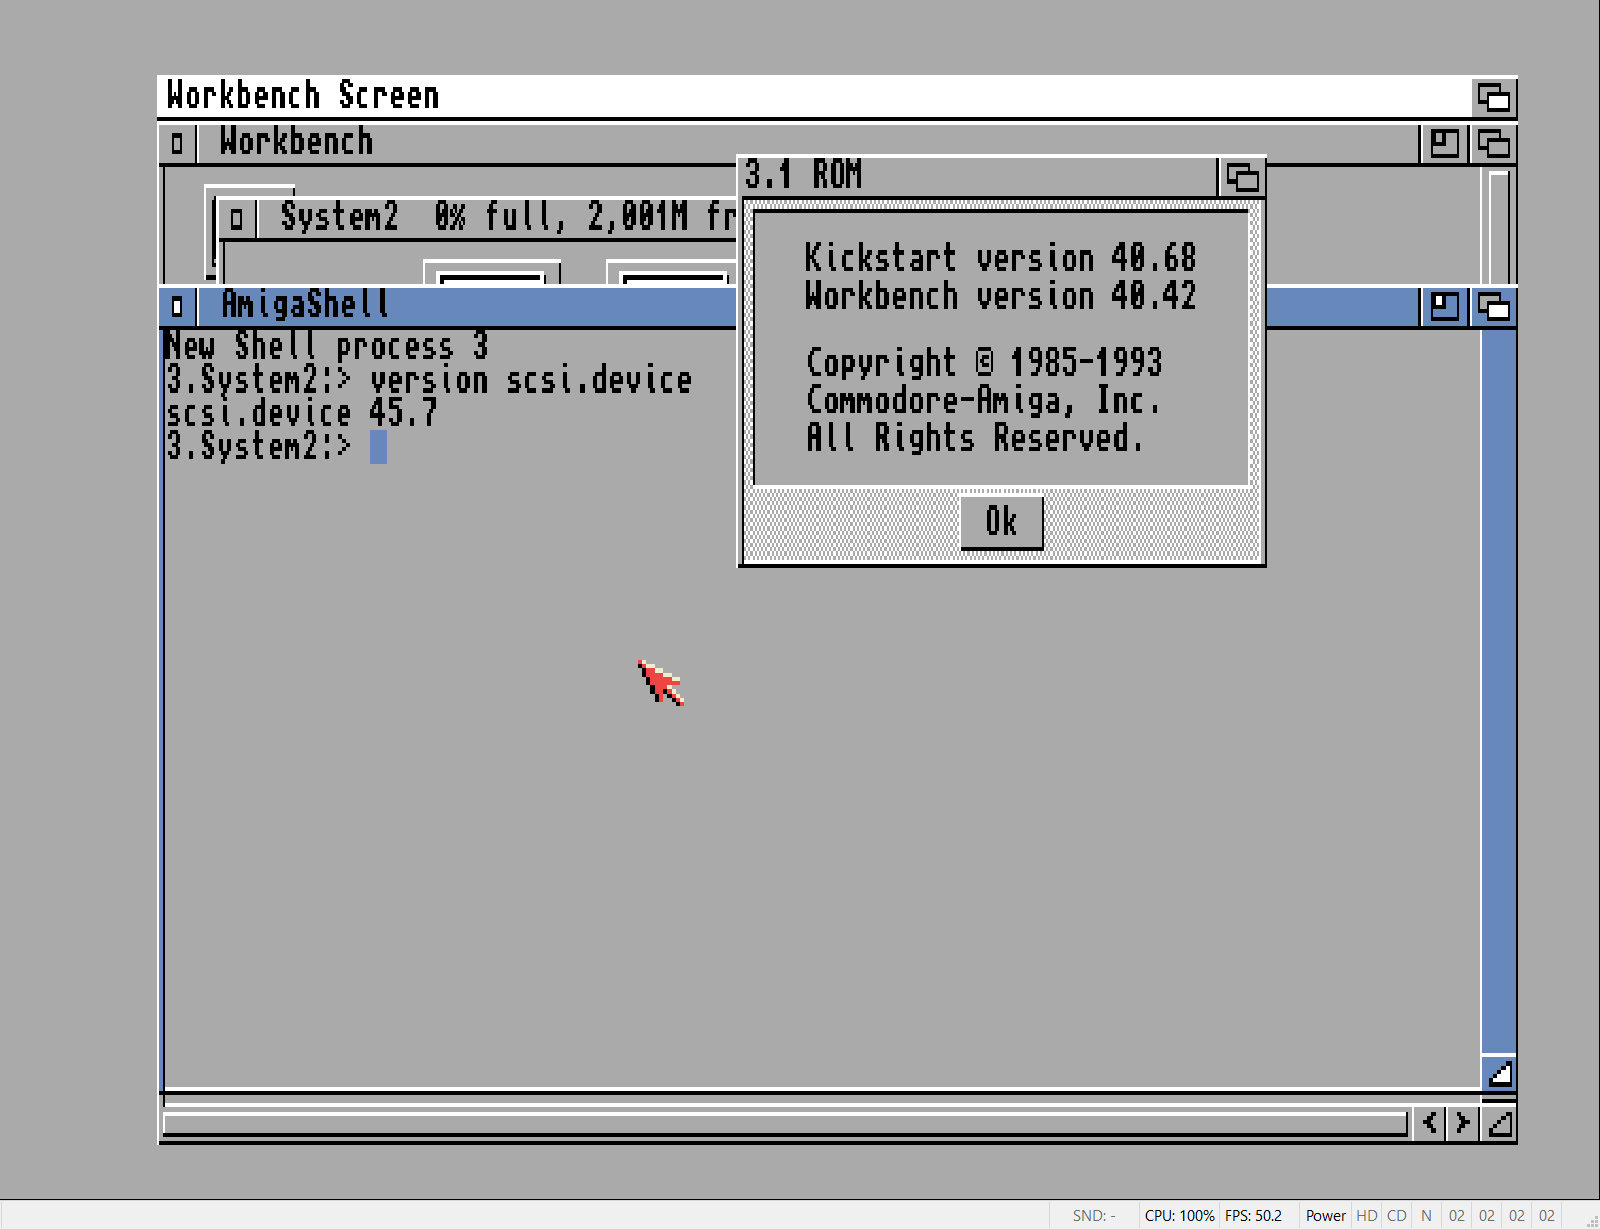Click 'Commodore-Amiga, Inc.' text

tap(983, 401)
